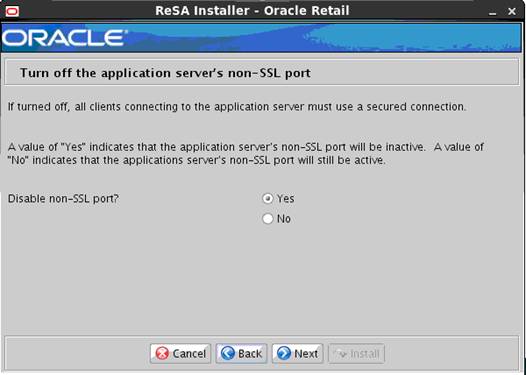Screen dimensions: 526x375
Task: Minimize the ReSA Installer window
Action: pyautogui.click(x=492, y=12)
